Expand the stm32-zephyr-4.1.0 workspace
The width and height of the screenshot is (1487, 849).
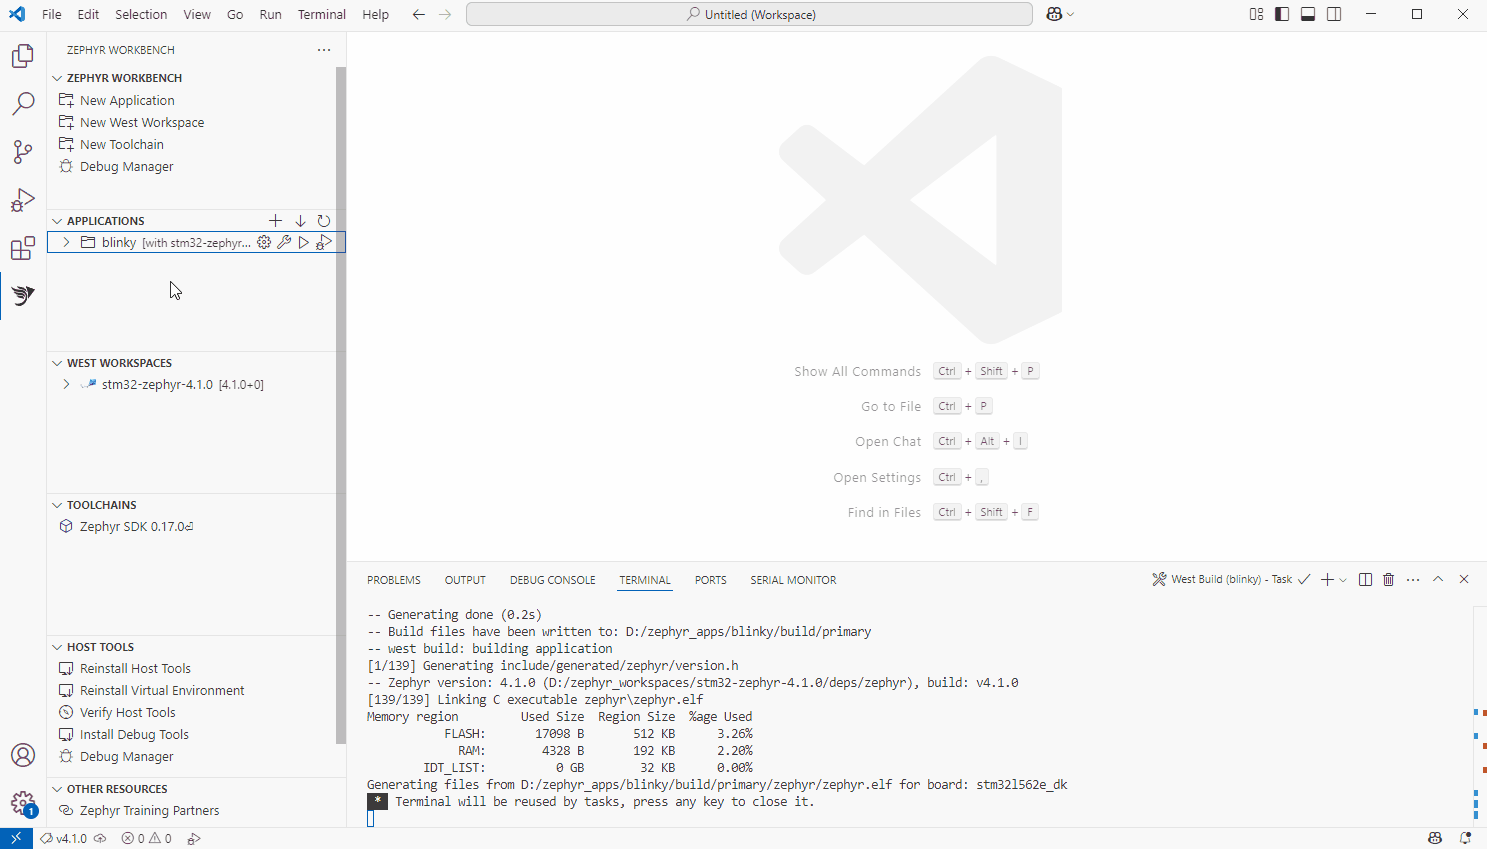tap(66, 384)
